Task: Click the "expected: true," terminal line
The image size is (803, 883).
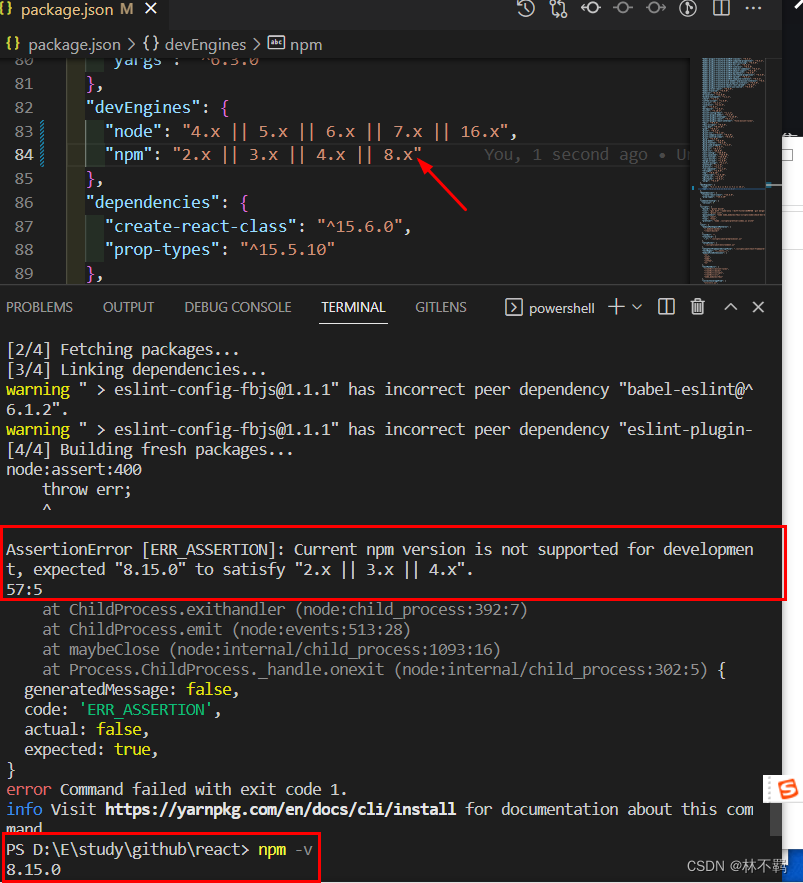Action: [91, 750]
